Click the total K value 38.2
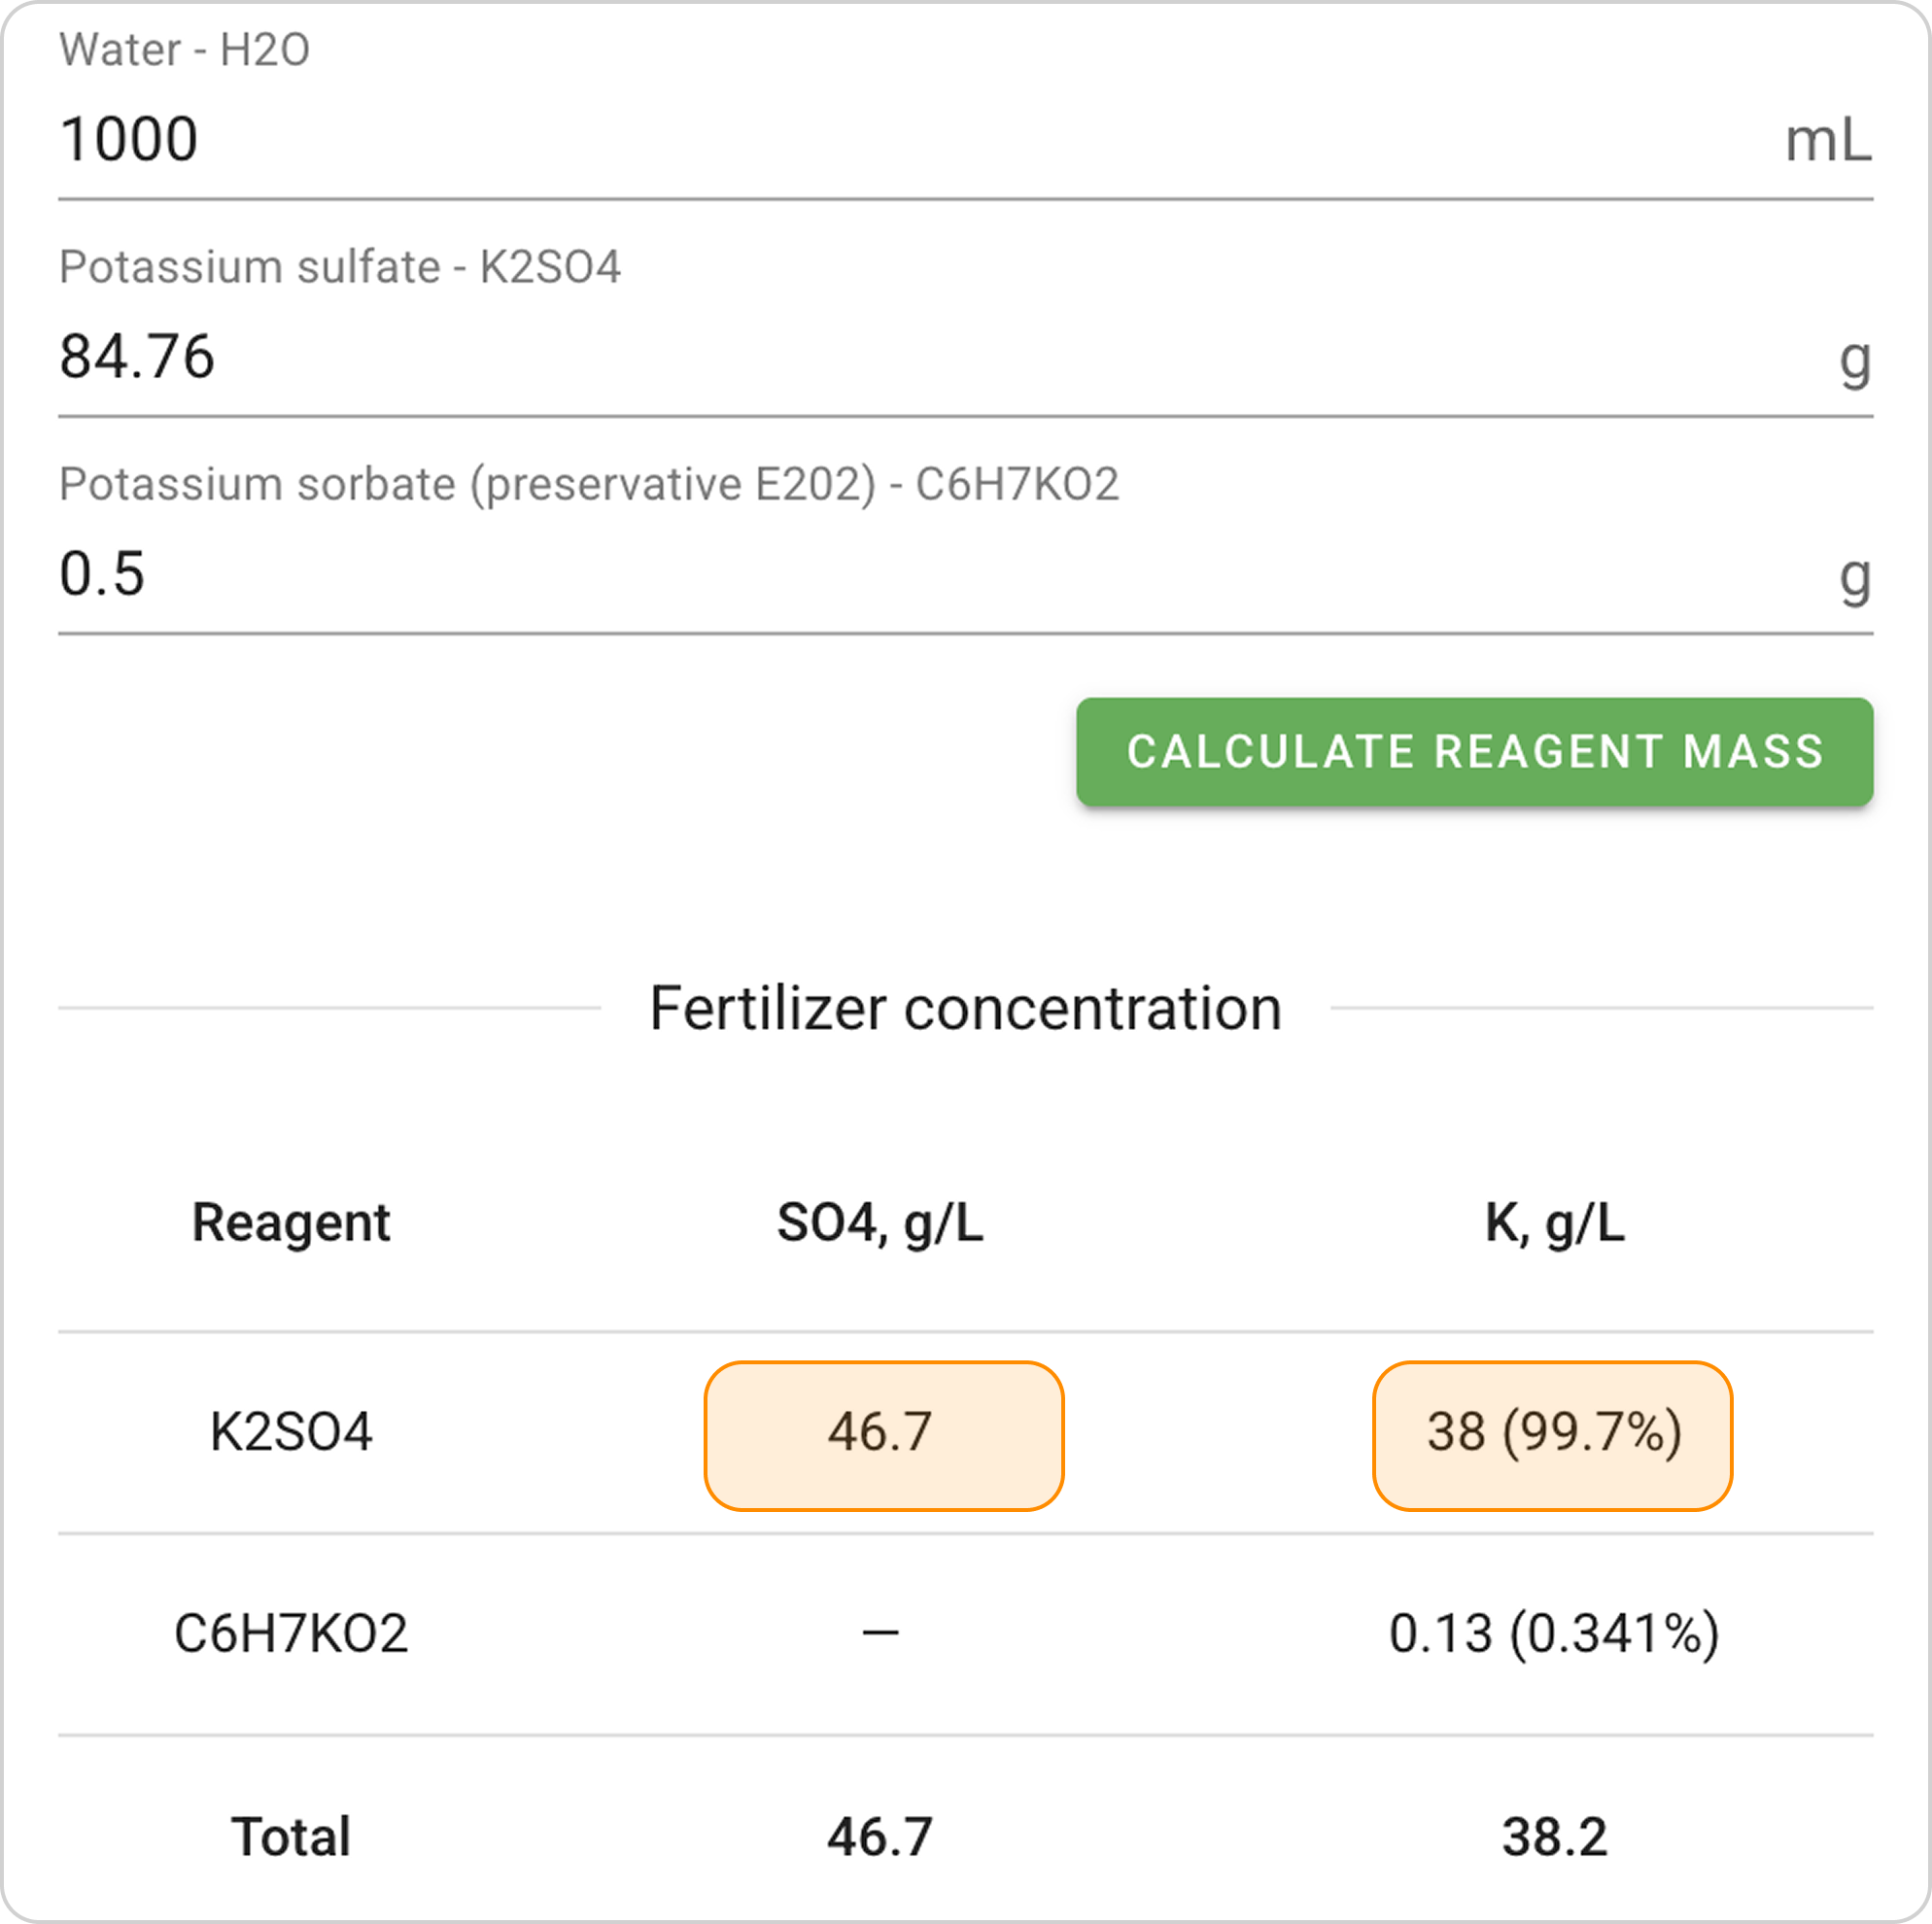The width and height of the screenshot is (1932, 1924). tap(1554, 1837)
